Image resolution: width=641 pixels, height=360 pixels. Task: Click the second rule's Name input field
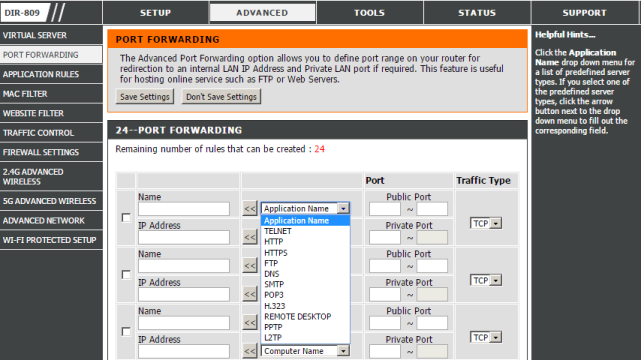184,266
